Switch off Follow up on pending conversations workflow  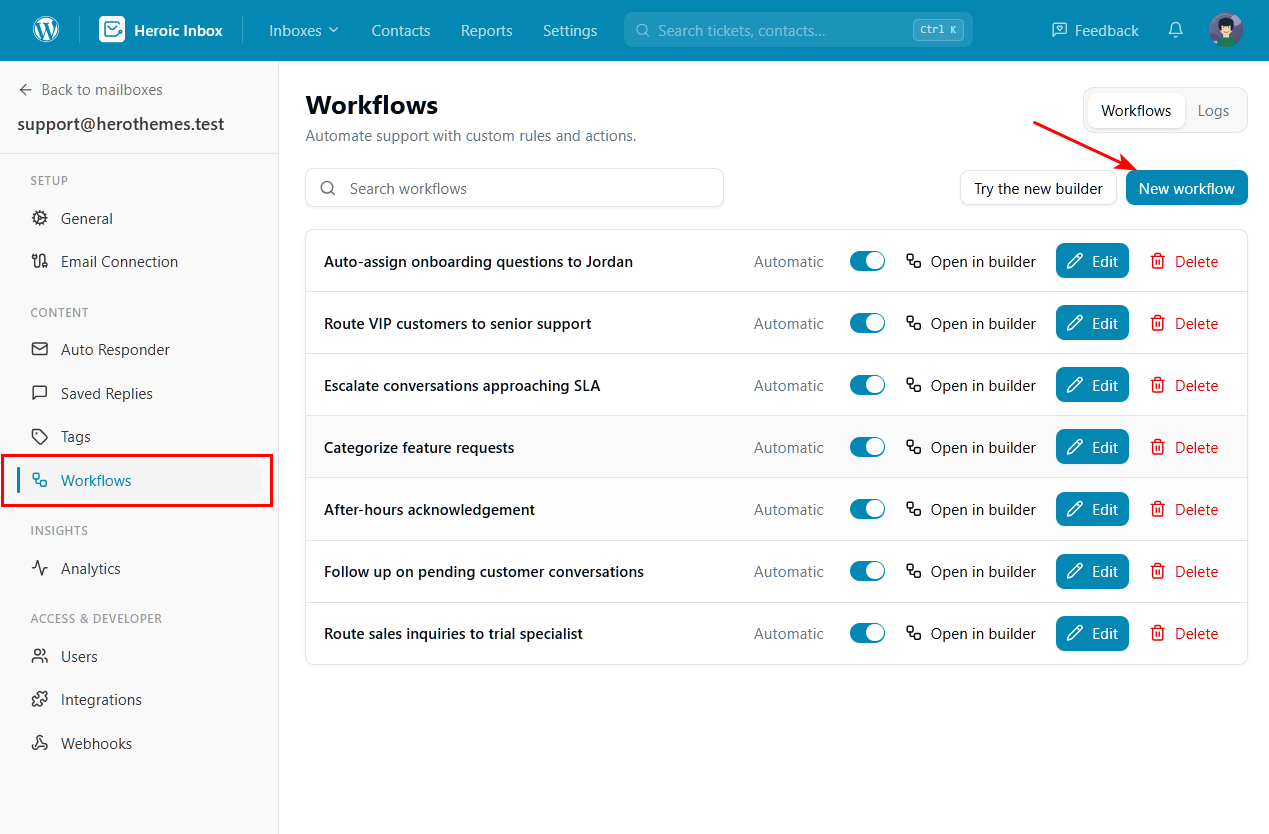point(867,572)
